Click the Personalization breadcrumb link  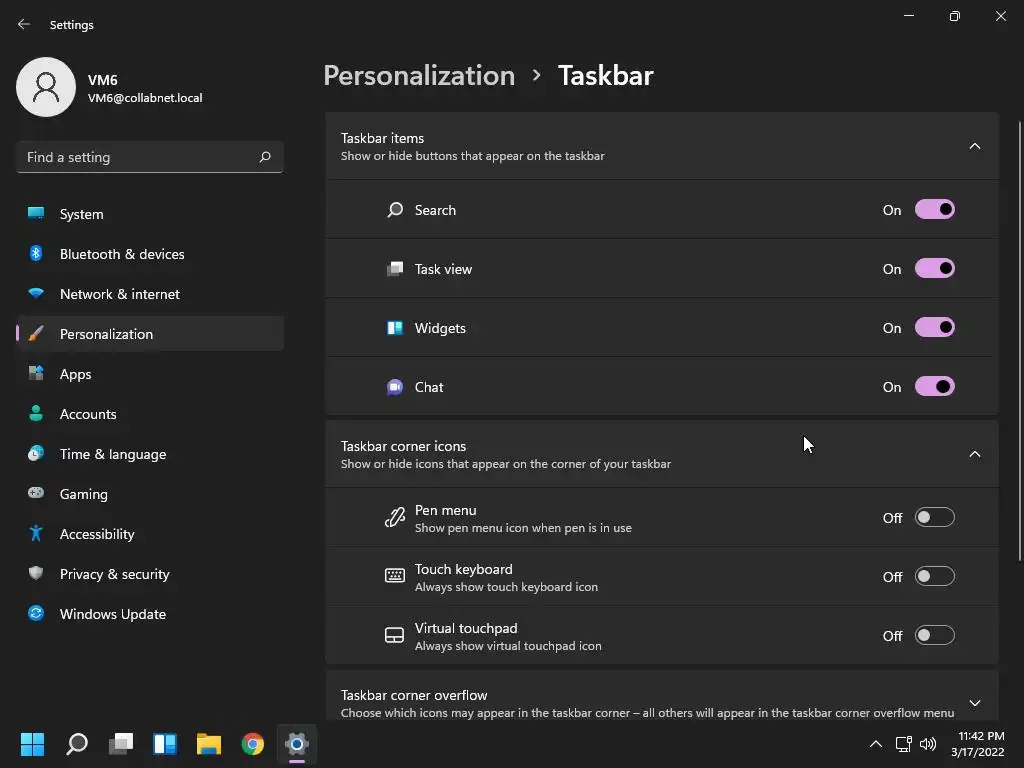pyautogui.click(x=419, y=76)
